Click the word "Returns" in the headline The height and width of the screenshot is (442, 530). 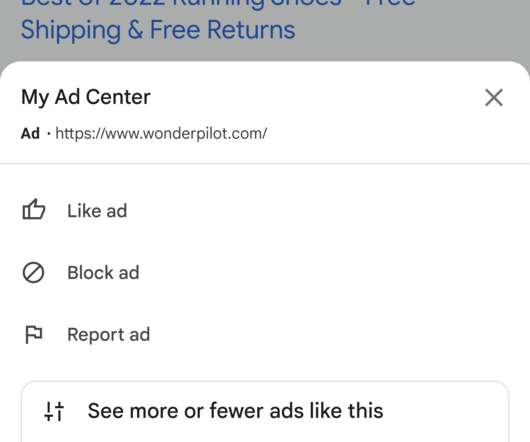tap(251, 30)
